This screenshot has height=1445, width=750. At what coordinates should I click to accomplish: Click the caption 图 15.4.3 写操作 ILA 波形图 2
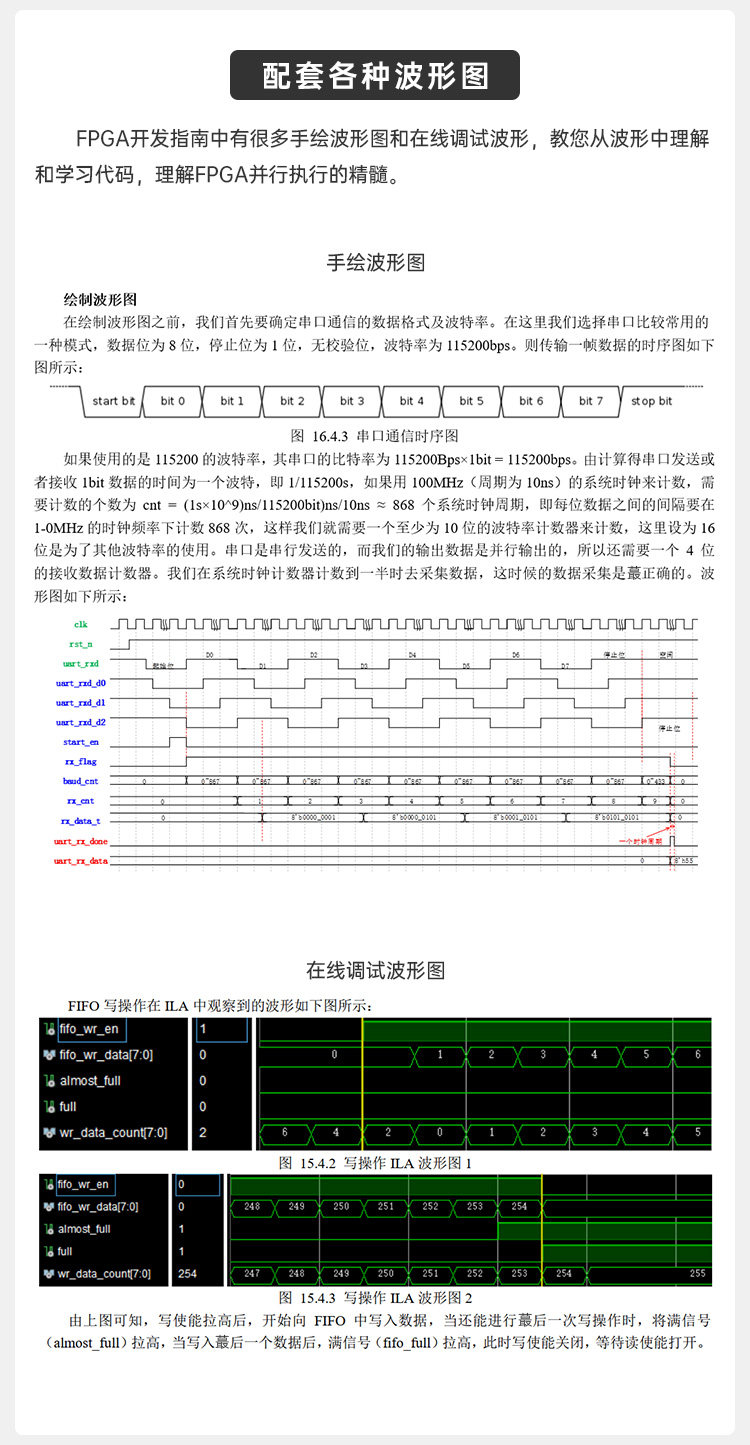[374, 1298]
